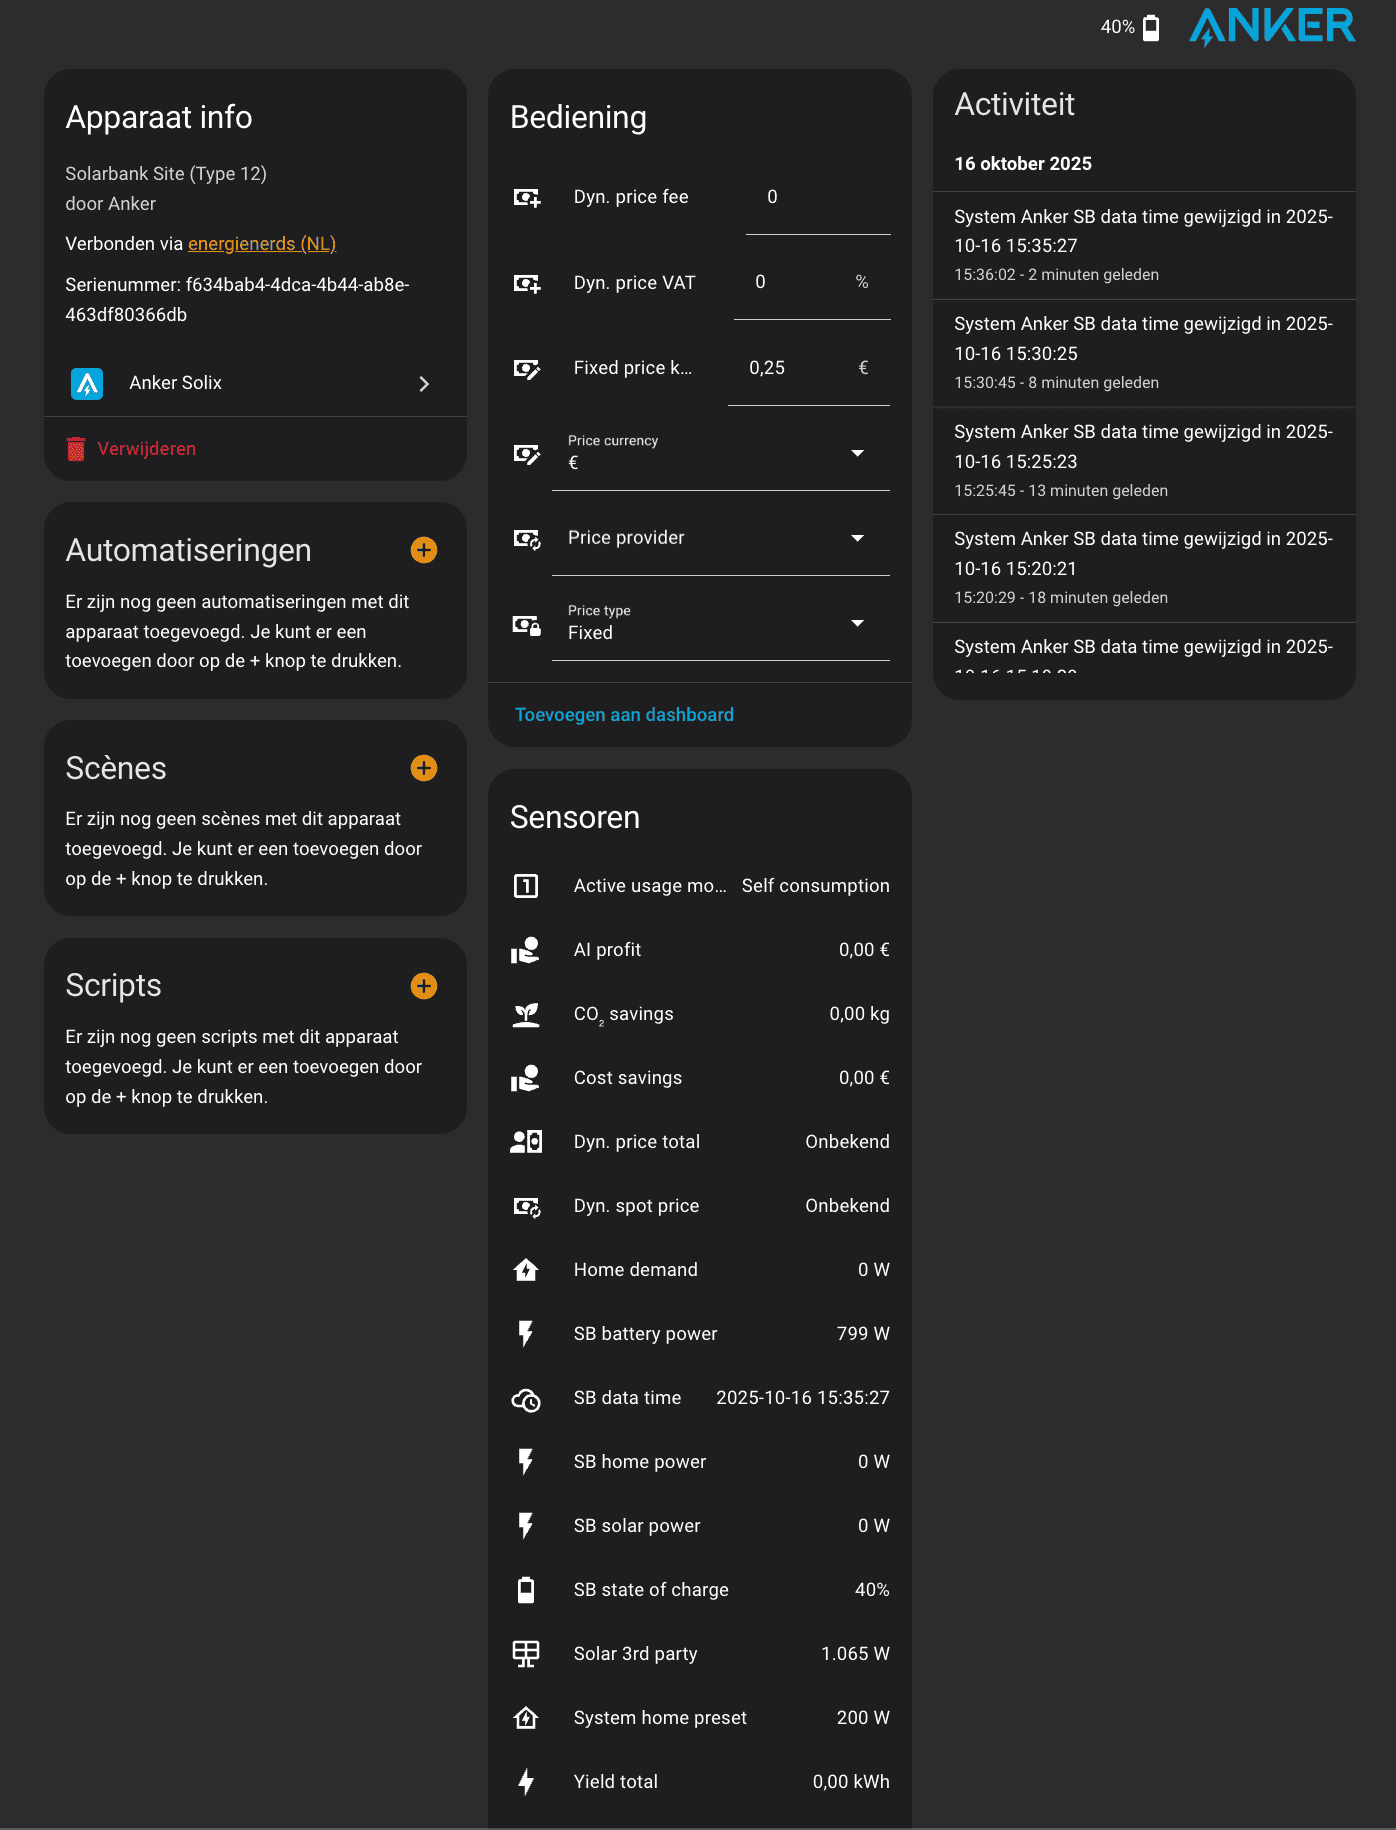The width and height of the screenshot is (1396, 1830).
Task: Open the System home preset sensor row
Action: point(699,1718)
